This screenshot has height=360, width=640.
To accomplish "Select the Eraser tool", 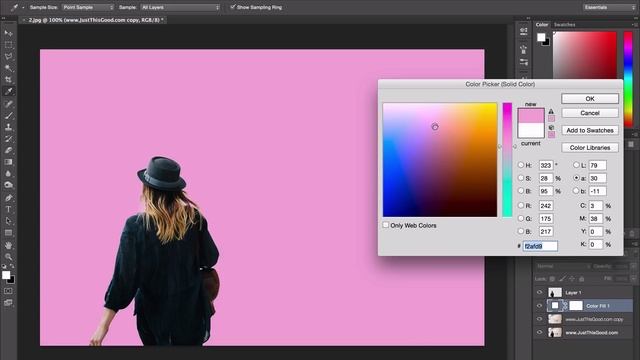I will click(8, 150).
